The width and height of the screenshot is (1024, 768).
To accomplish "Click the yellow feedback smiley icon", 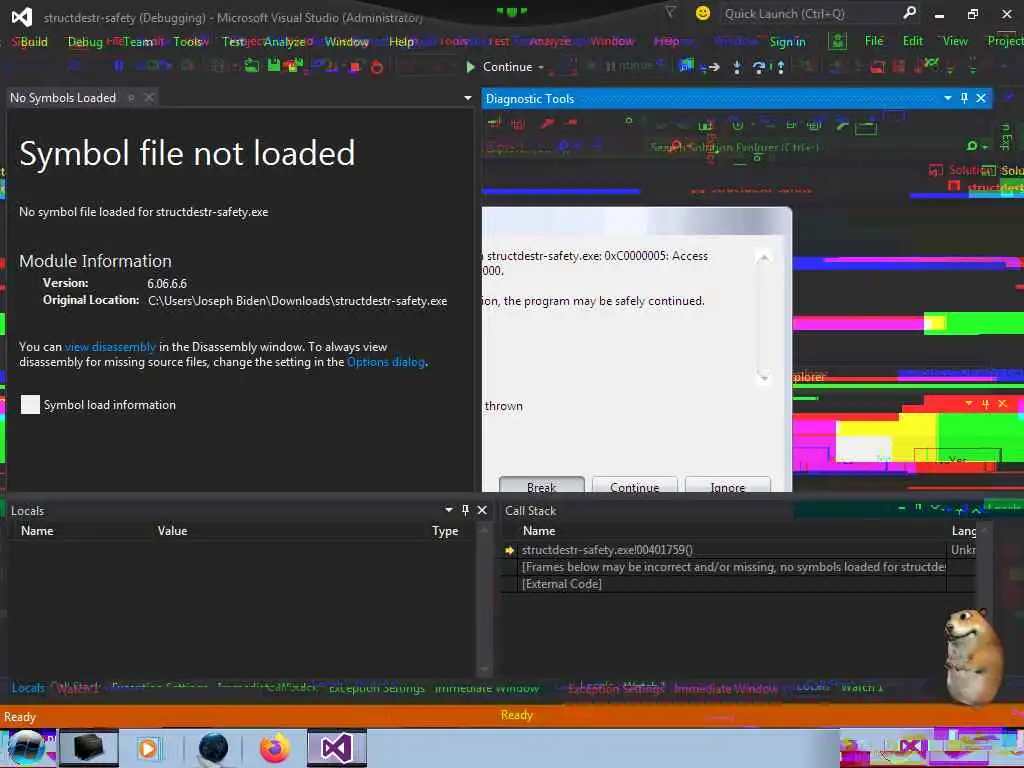I will (703, 13).
